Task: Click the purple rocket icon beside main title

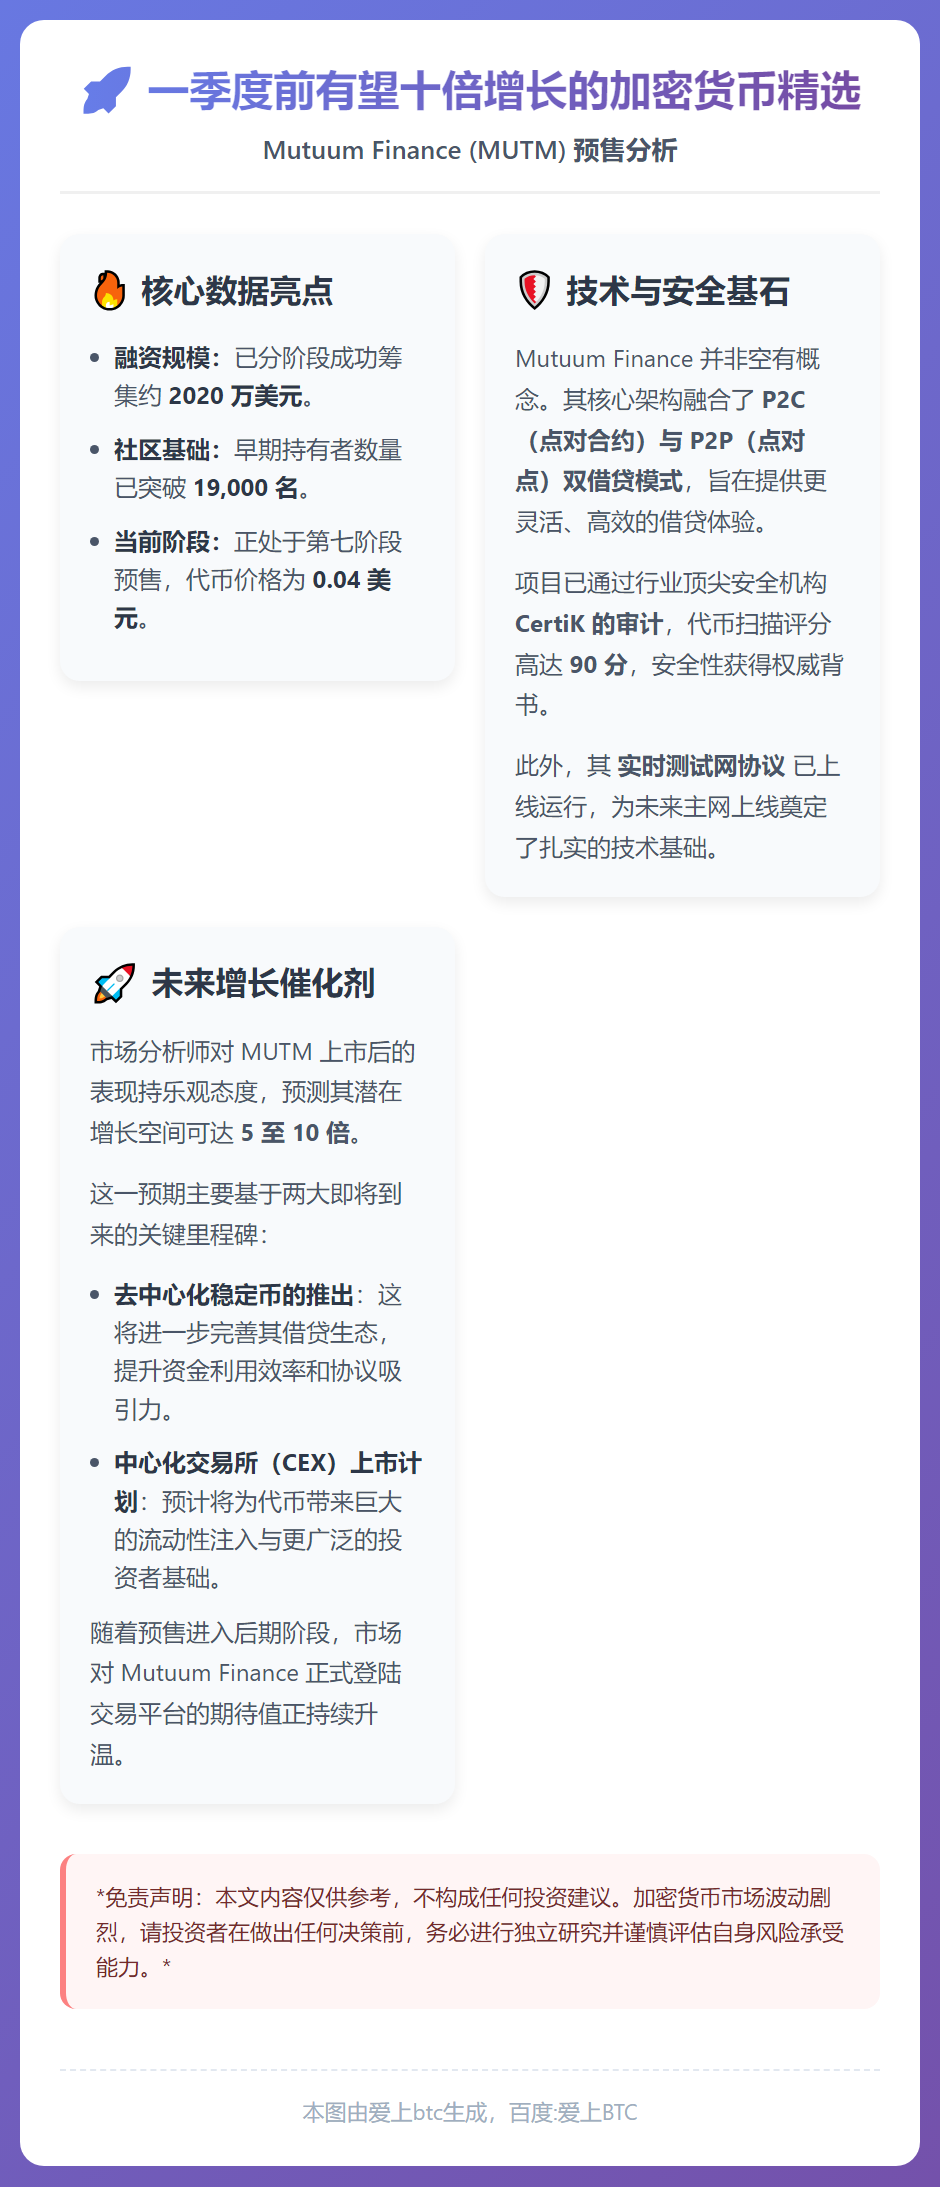Action: (107, 91)
